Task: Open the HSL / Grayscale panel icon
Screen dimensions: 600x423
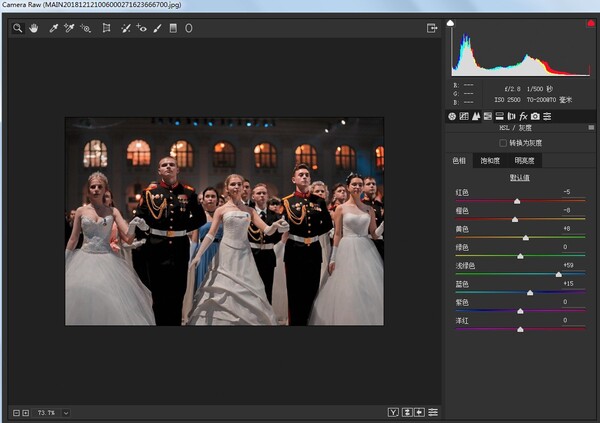Action: pos(488,116)
